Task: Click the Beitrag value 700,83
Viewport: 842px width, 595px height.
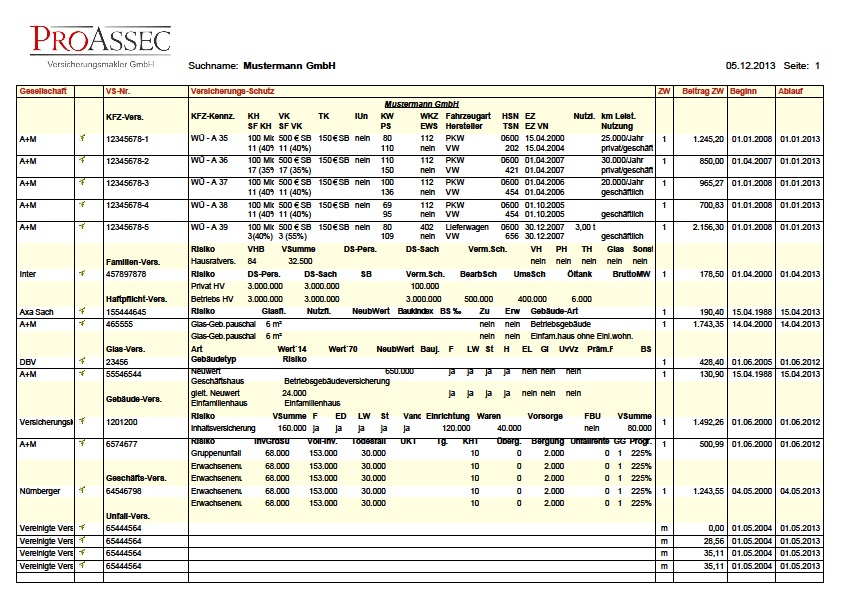Action: coord(712,205)
